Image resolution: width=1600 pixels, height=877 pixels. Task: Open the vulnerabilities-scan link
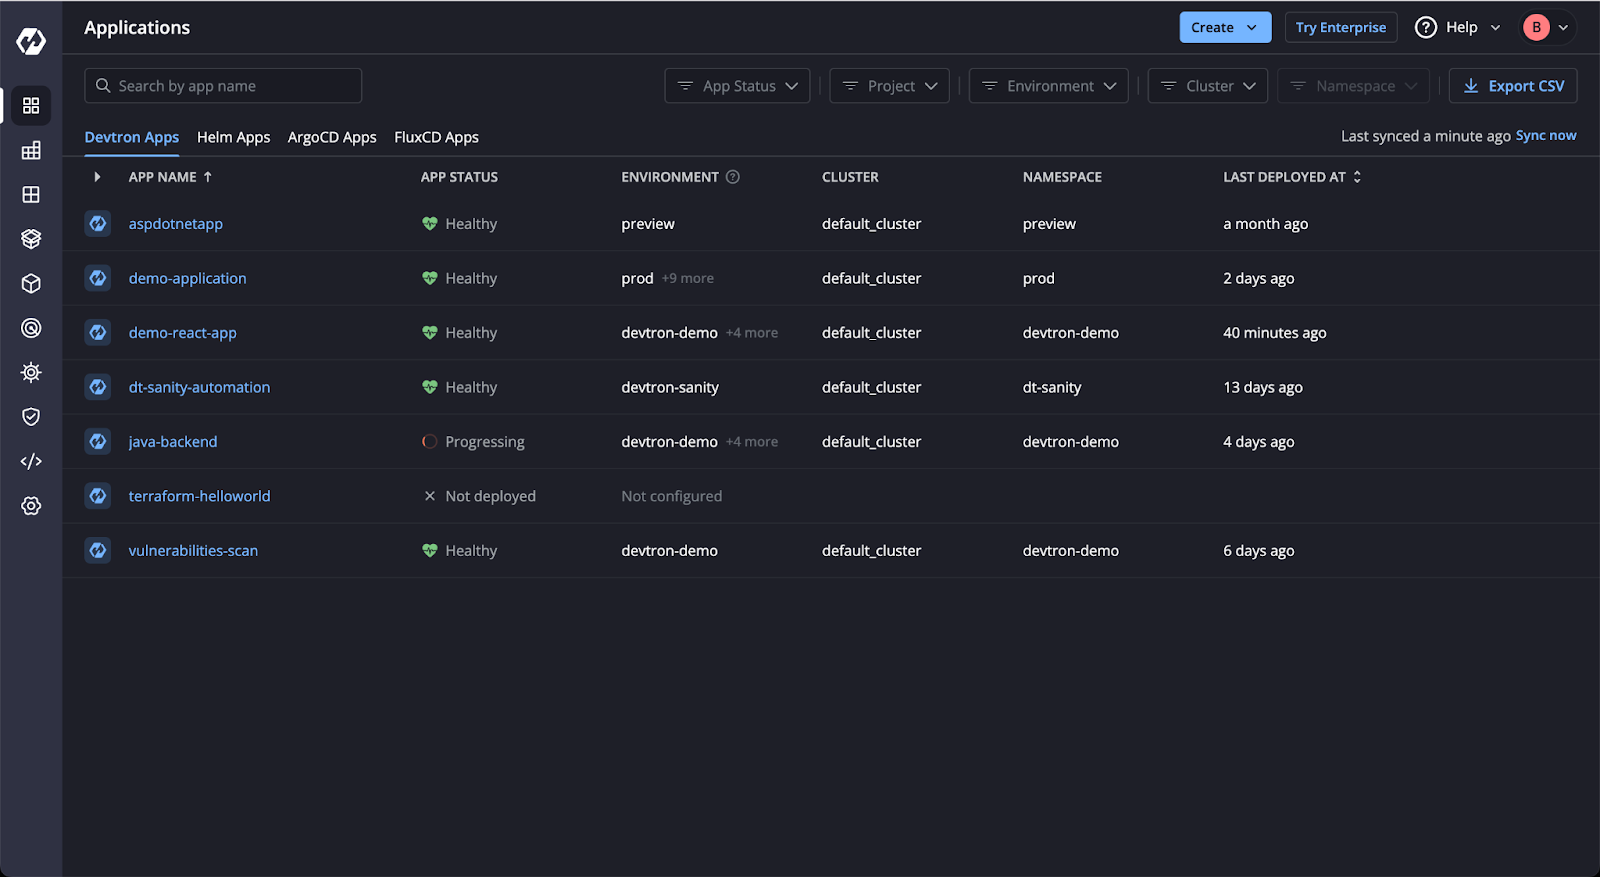coord(193,551)
